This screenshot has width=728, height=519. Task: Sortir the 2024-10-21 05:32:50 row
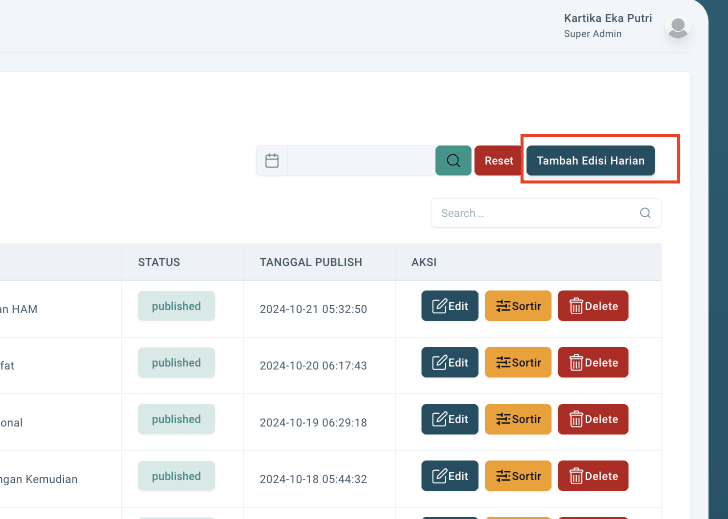518,306
